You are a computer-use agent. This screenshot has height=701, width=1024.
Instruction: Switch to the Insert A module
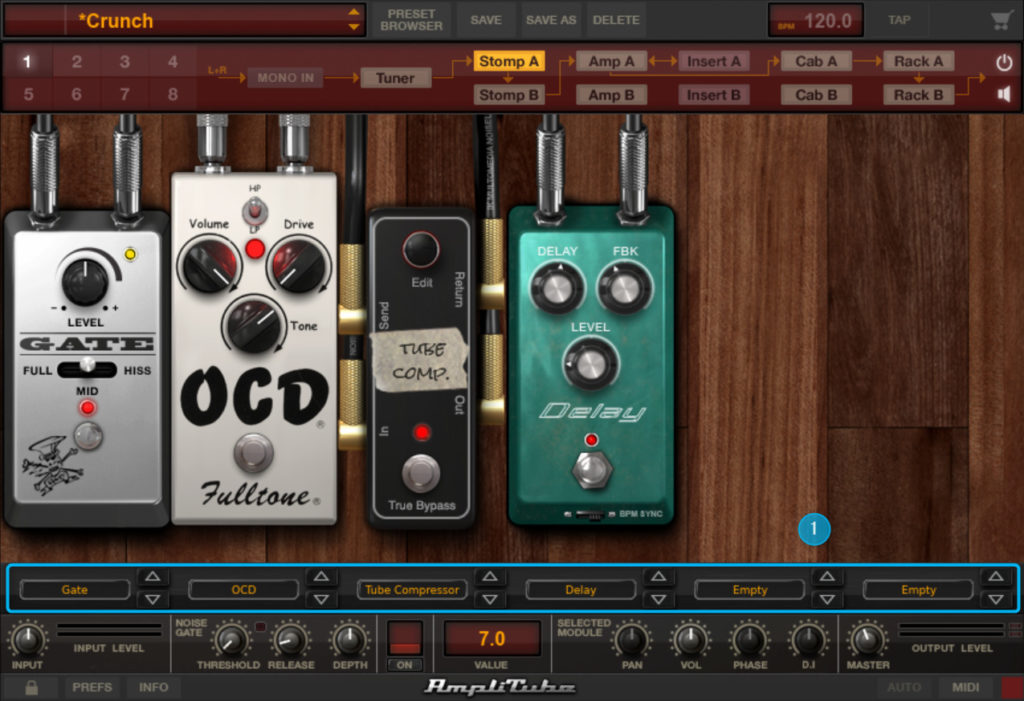click(x=714, y=61)
